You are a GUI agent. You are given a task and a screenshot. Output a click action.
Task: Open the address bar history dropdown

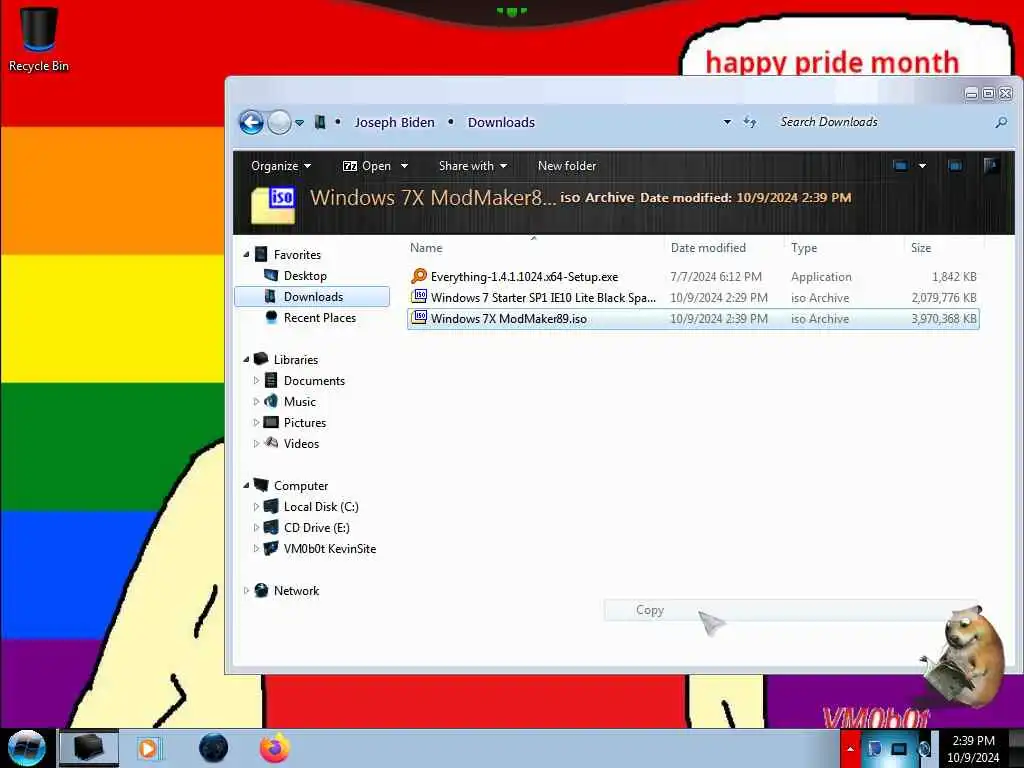[x=727, y=122]
